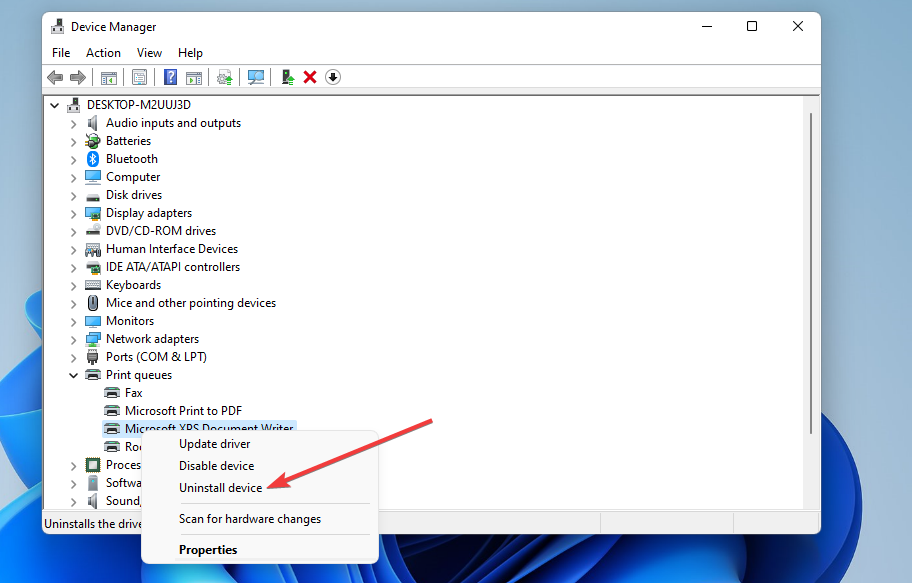Select Update driver in the context menu

(214, 443)
